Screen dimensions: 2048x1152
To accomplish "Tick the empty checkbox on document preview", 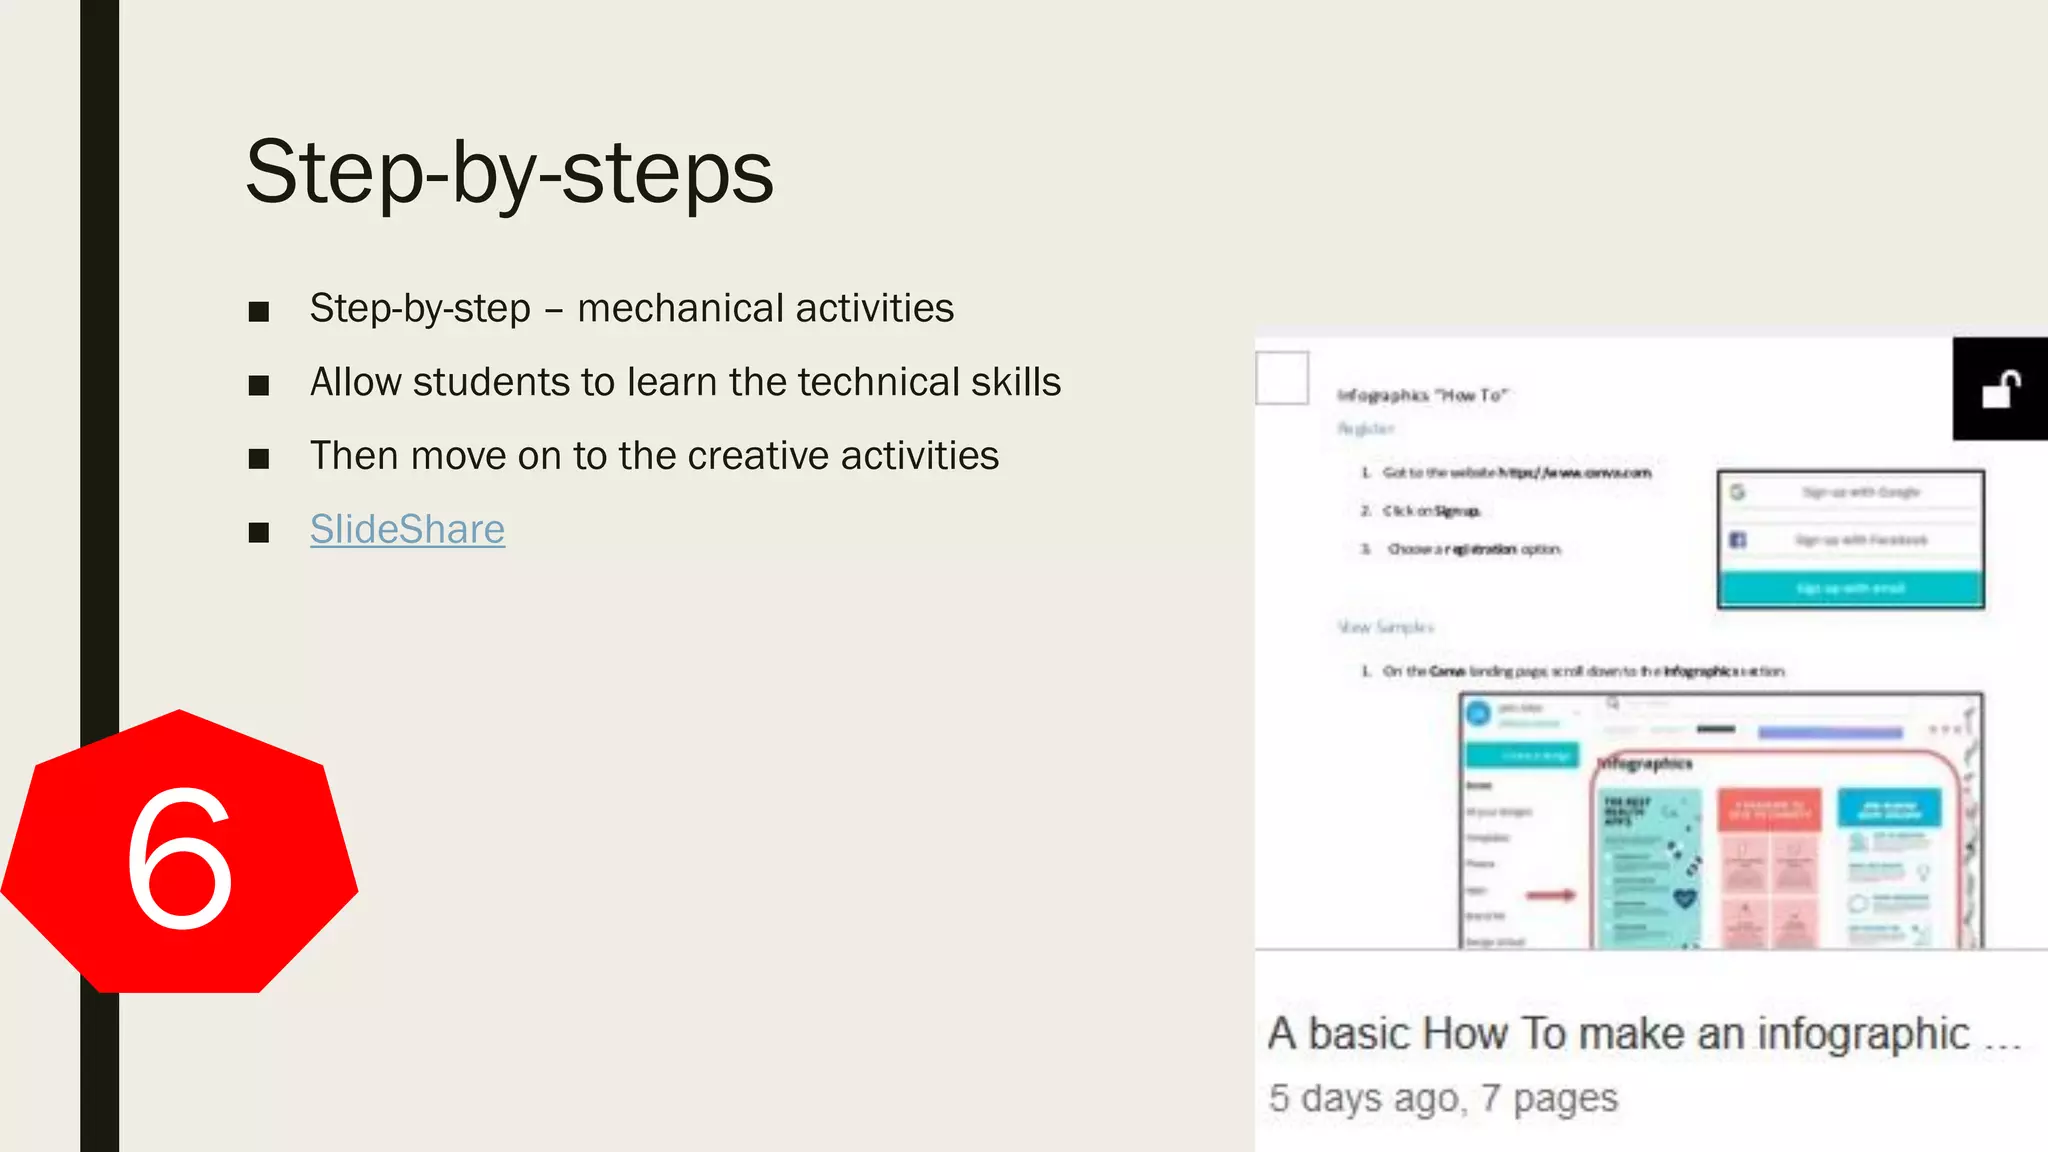I will [x=1282, y=378].
